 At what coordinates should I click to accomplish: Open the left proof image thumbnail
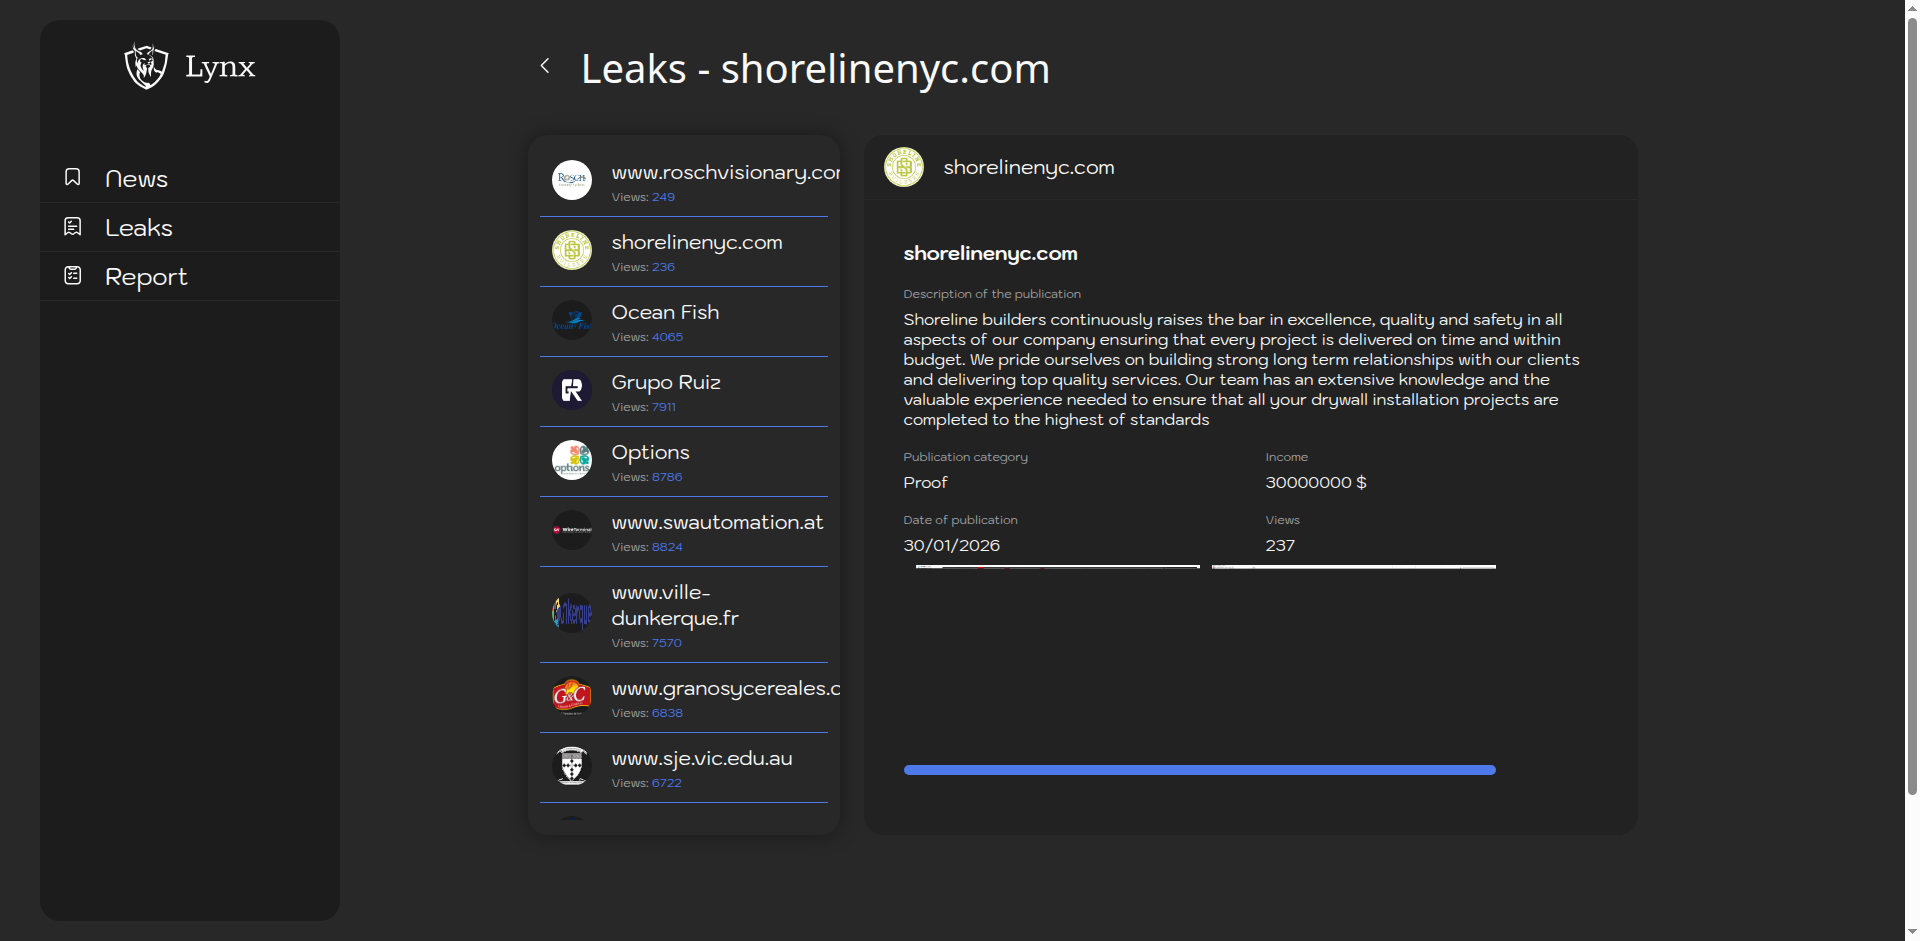click(x=1057, y=567)
